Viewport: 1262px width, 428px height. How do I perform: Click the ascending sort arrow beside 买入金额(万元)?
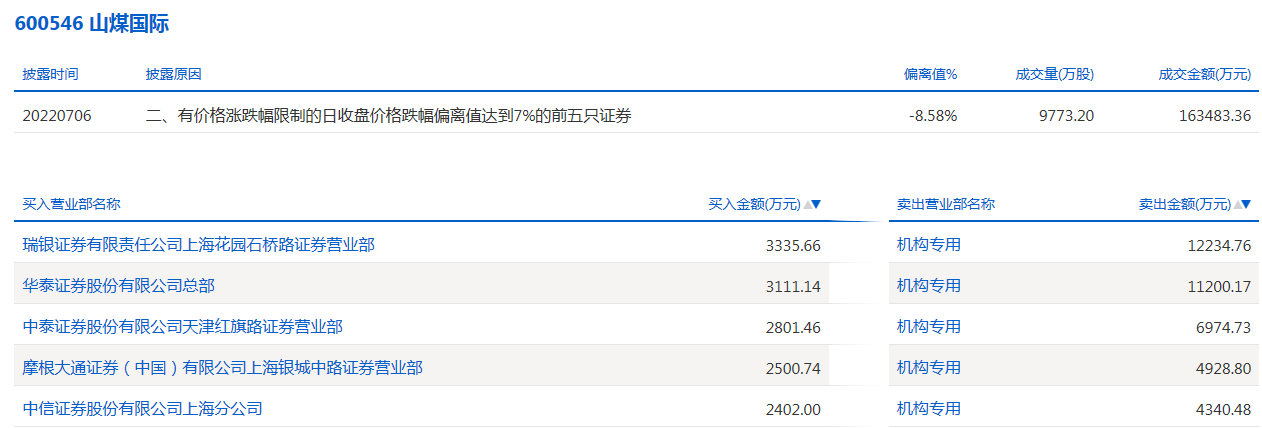(x=807, y=205)
